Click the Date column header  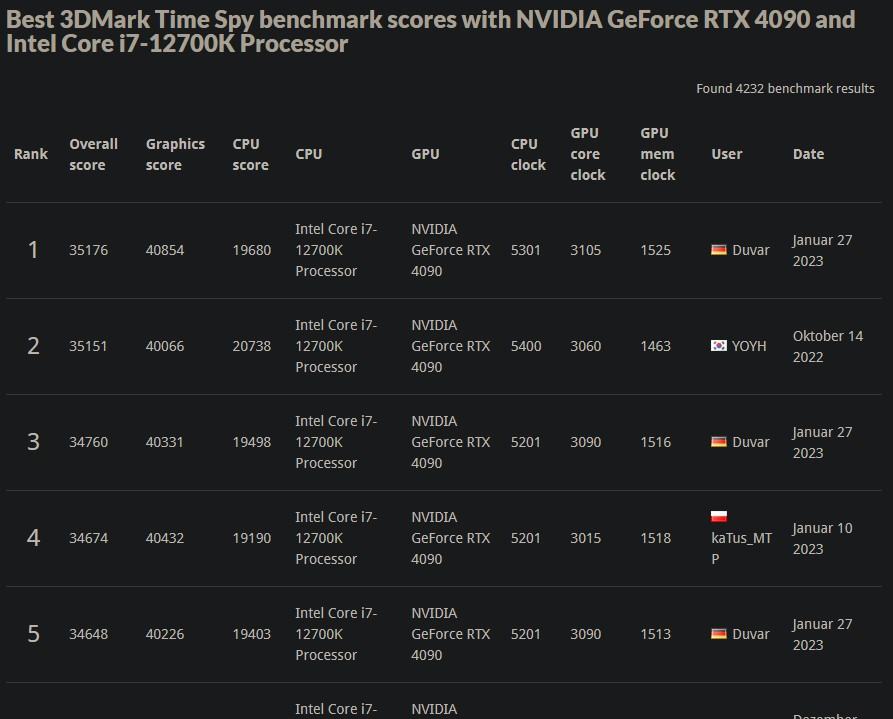pyautogui.click(x=808, y=154)
